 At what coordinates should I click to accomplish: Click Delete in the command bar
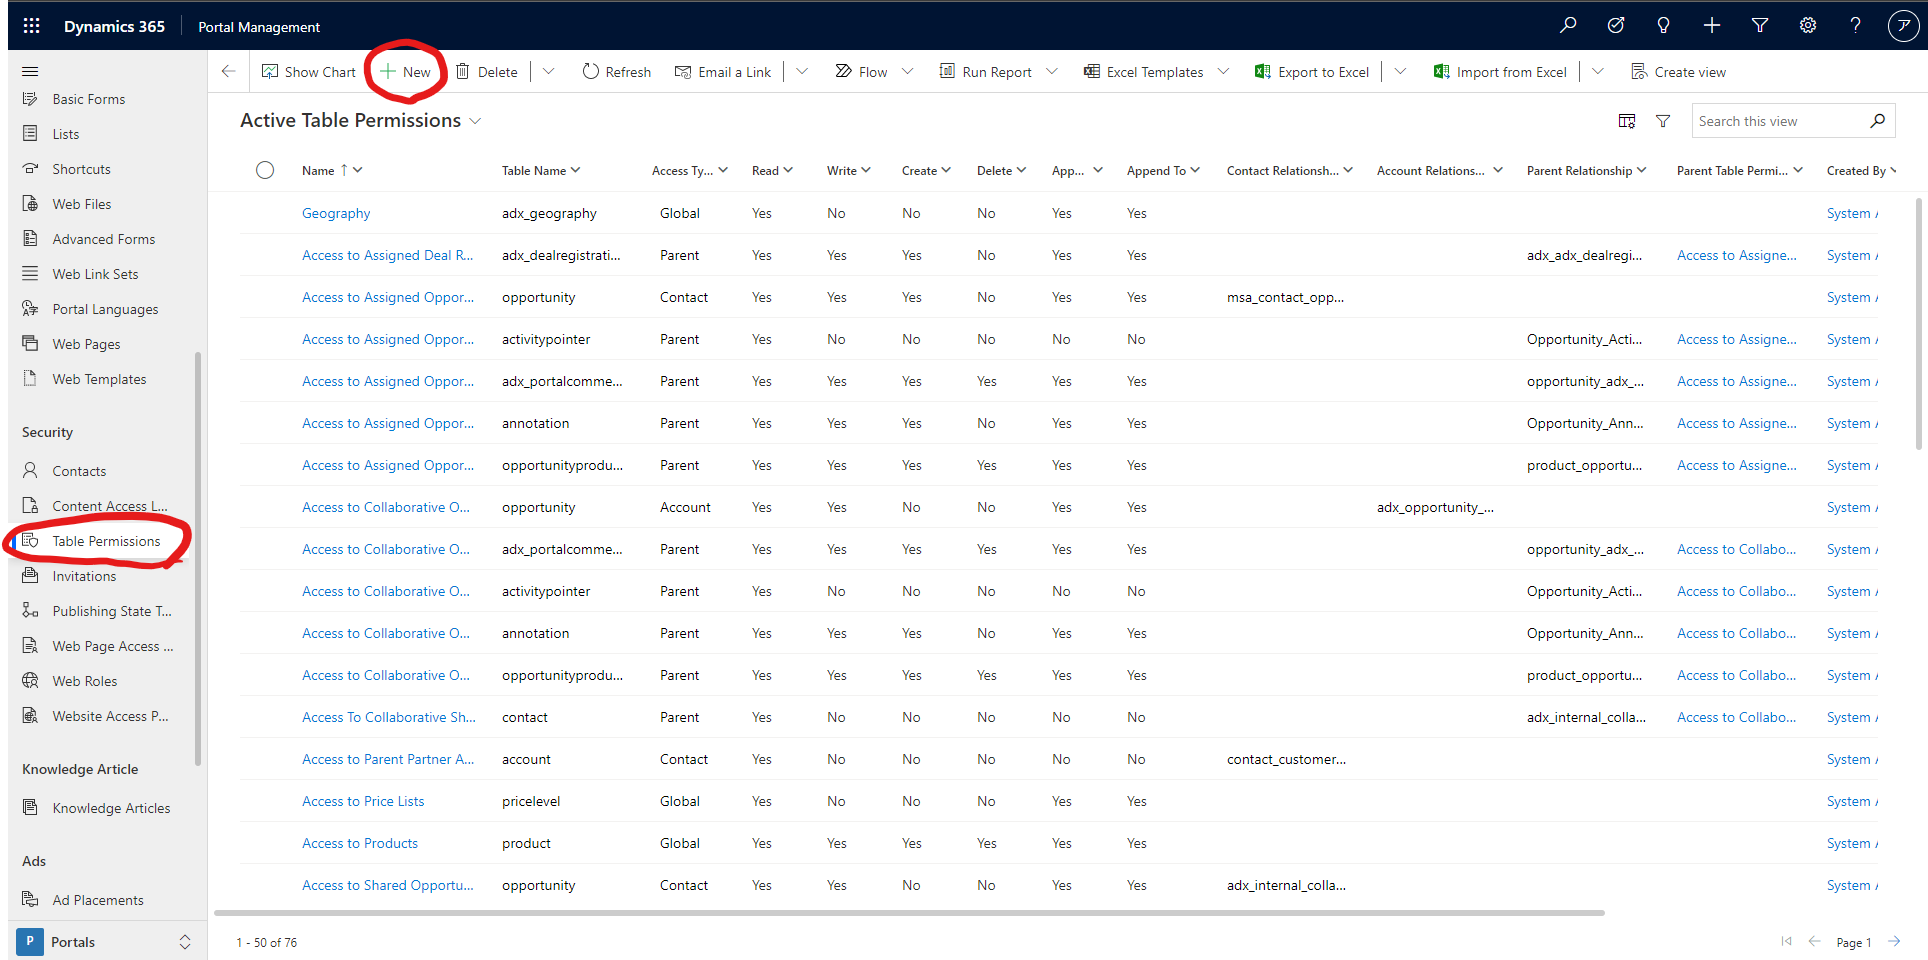tap(487, 72)
